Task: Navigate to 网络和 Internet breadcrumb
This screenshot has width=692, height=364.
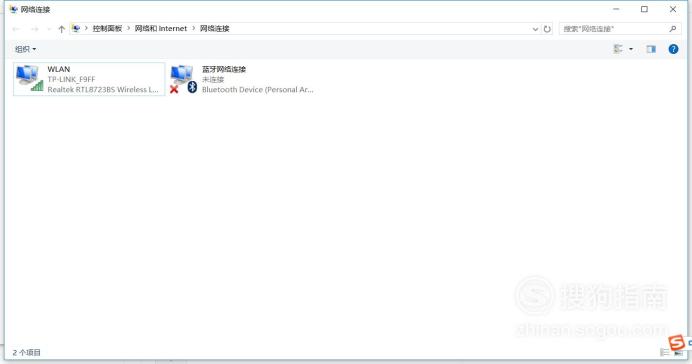Action: click(161, 29)
